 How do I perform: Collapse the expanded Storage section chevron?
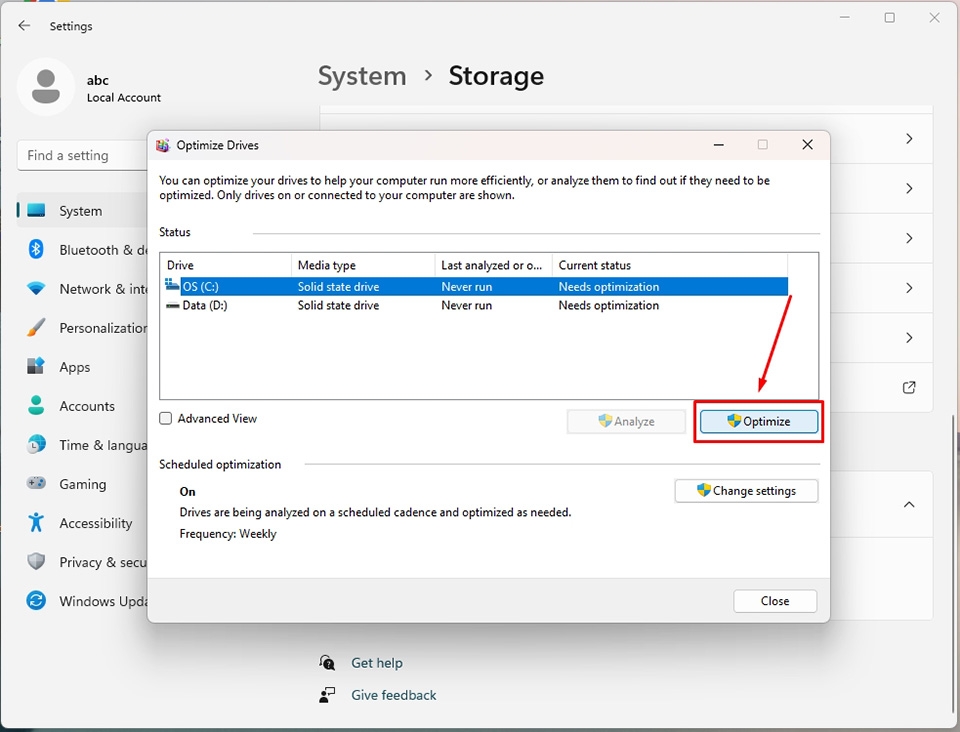point(909,504)
